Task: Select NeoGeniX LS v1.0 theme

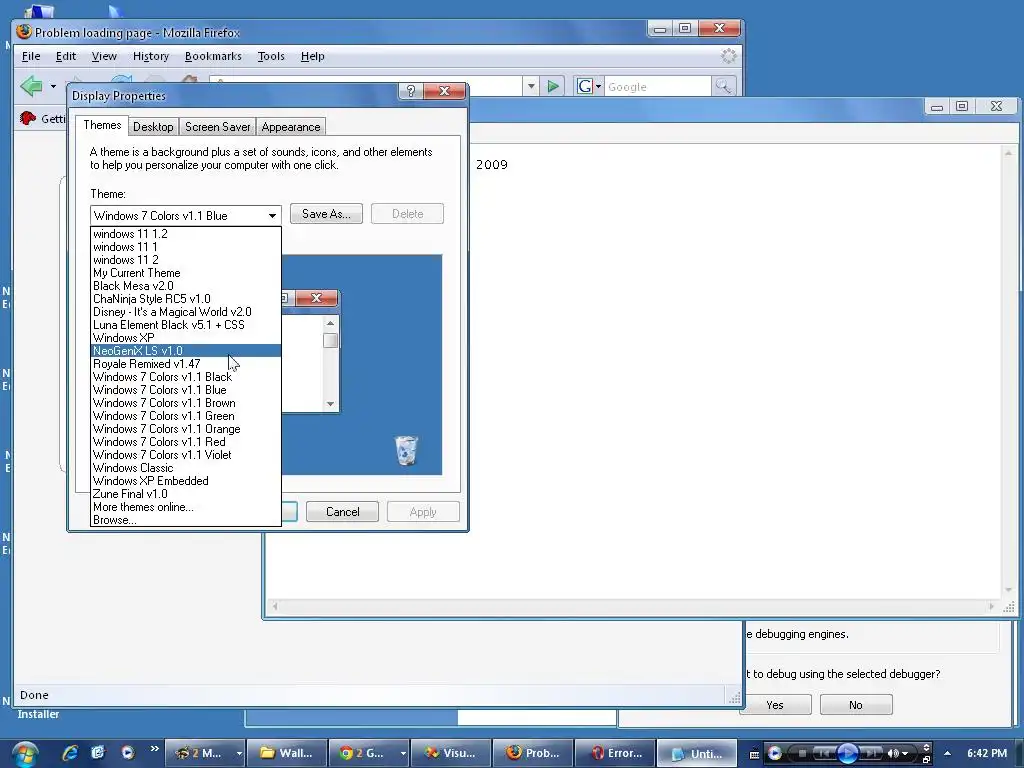Action: tap(185, 351)
